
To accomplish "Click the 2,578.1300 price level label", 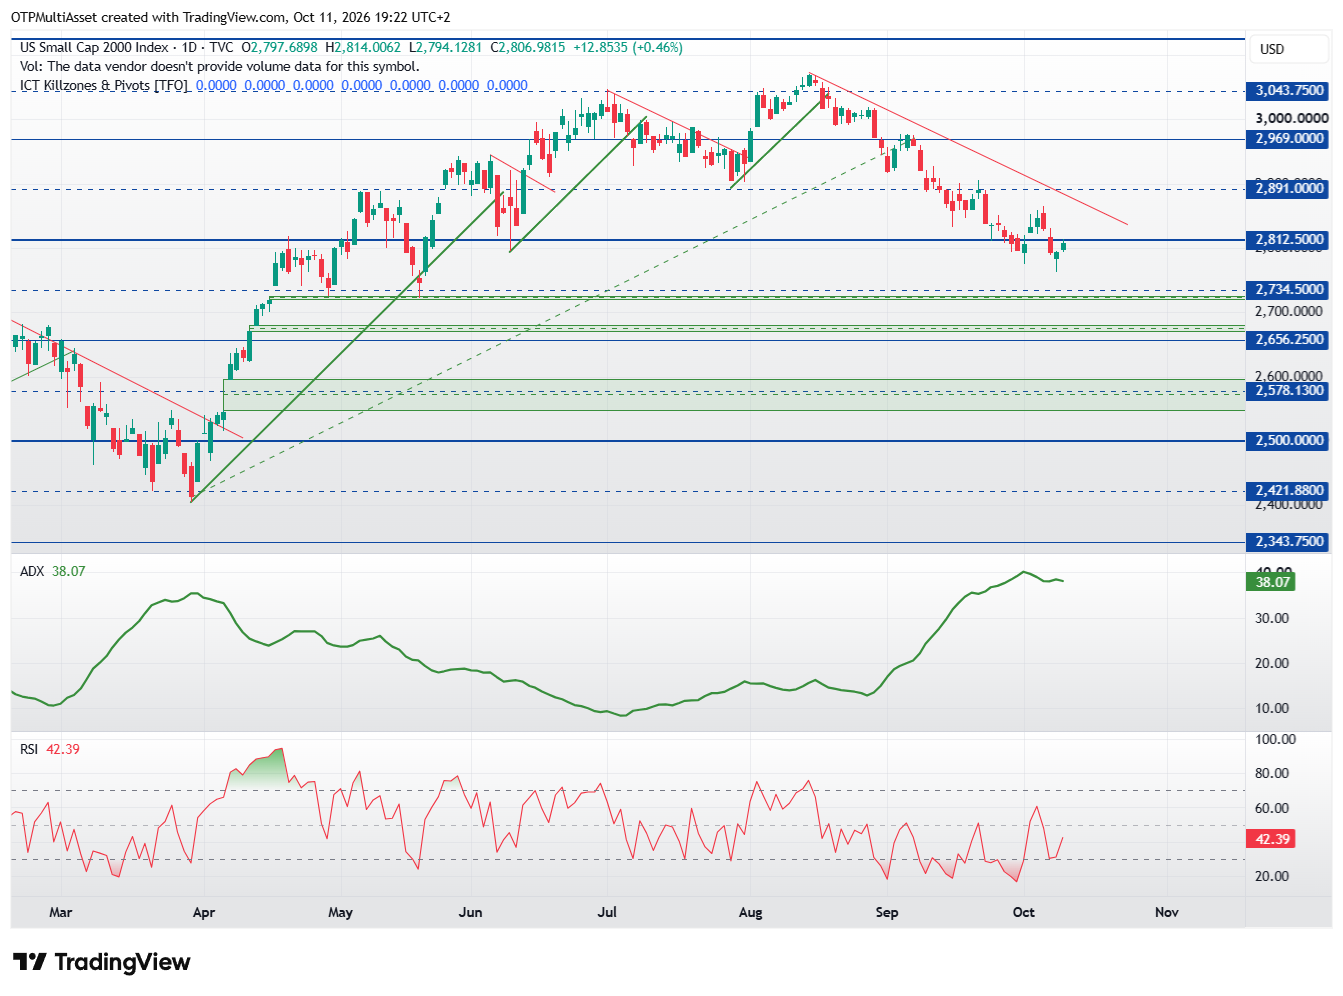I will click(1289, 391).
